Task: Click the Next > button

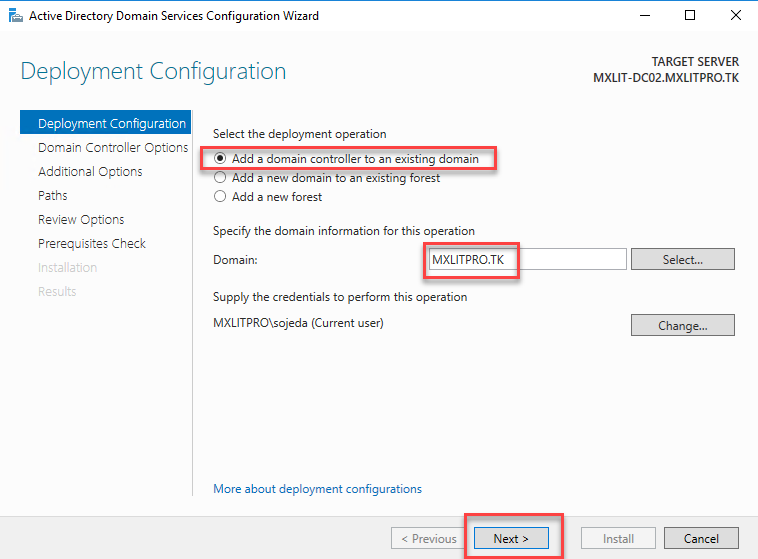Action: tap(510, 538)
